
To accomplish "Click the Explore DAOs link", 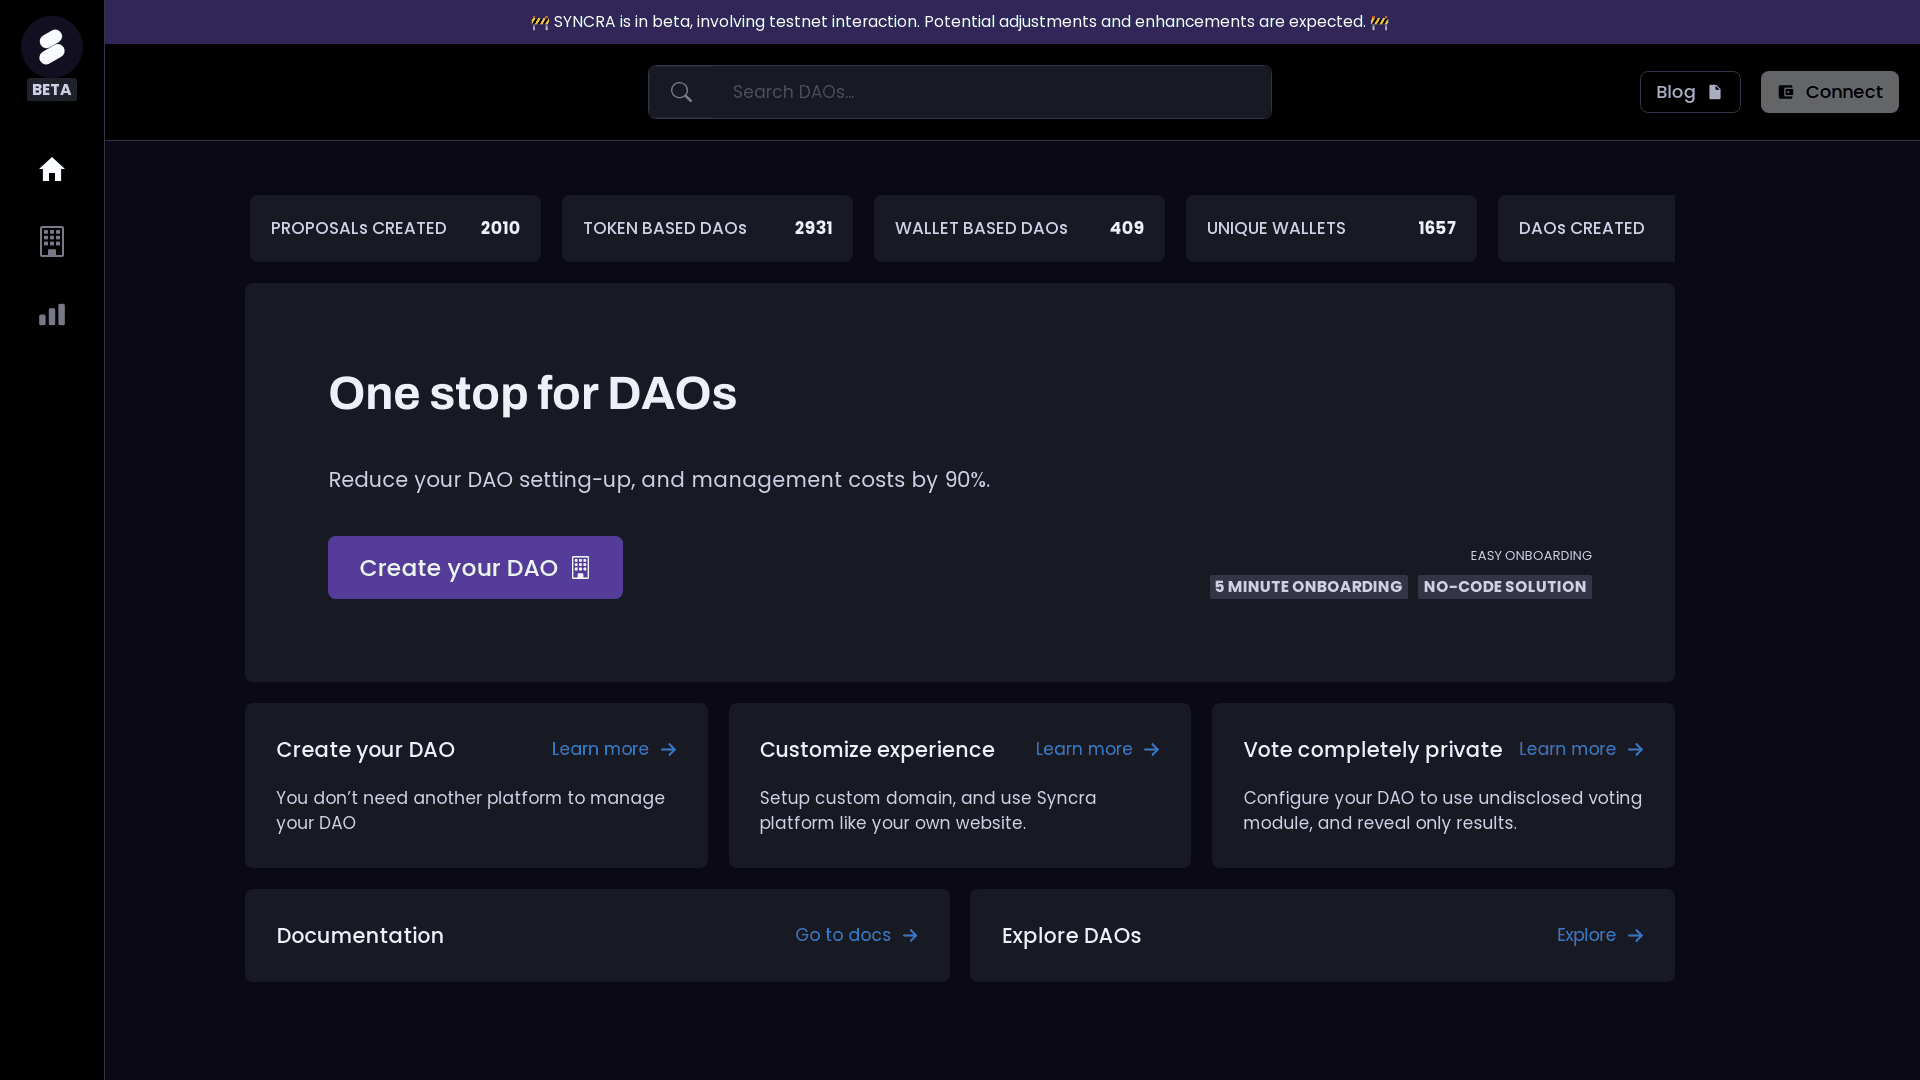I will 1600,936.
